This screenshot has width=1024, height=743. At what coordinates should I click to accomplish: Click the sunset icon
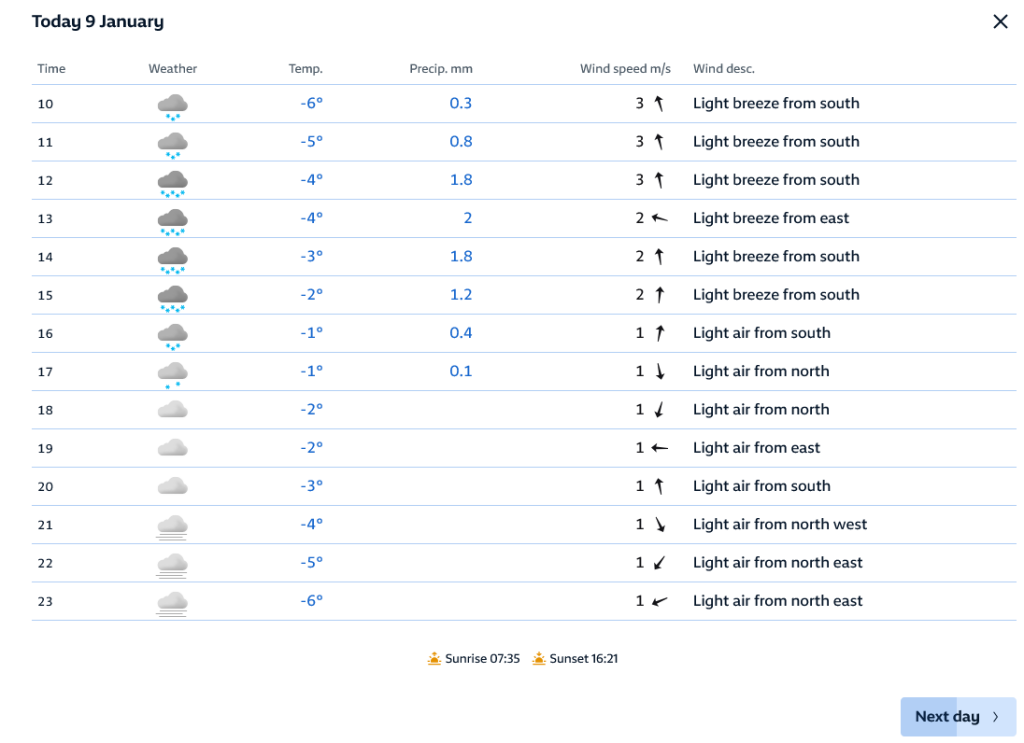539,659
